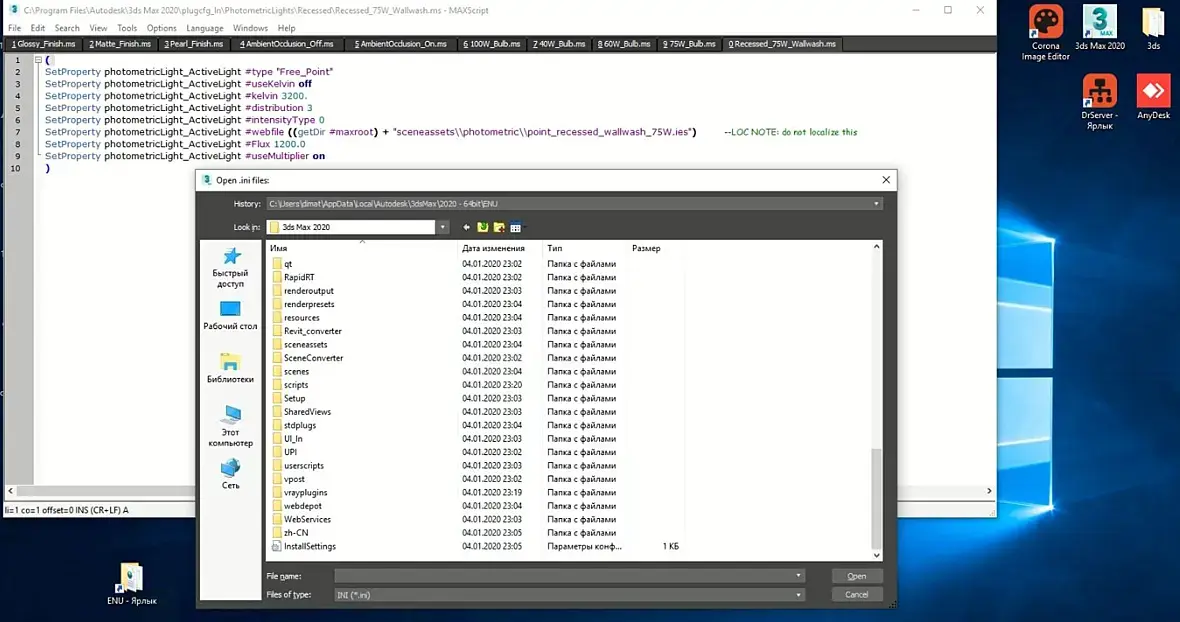
Task: Click the editor horizontal scroll right arrow
Action: tap(989, 491)
